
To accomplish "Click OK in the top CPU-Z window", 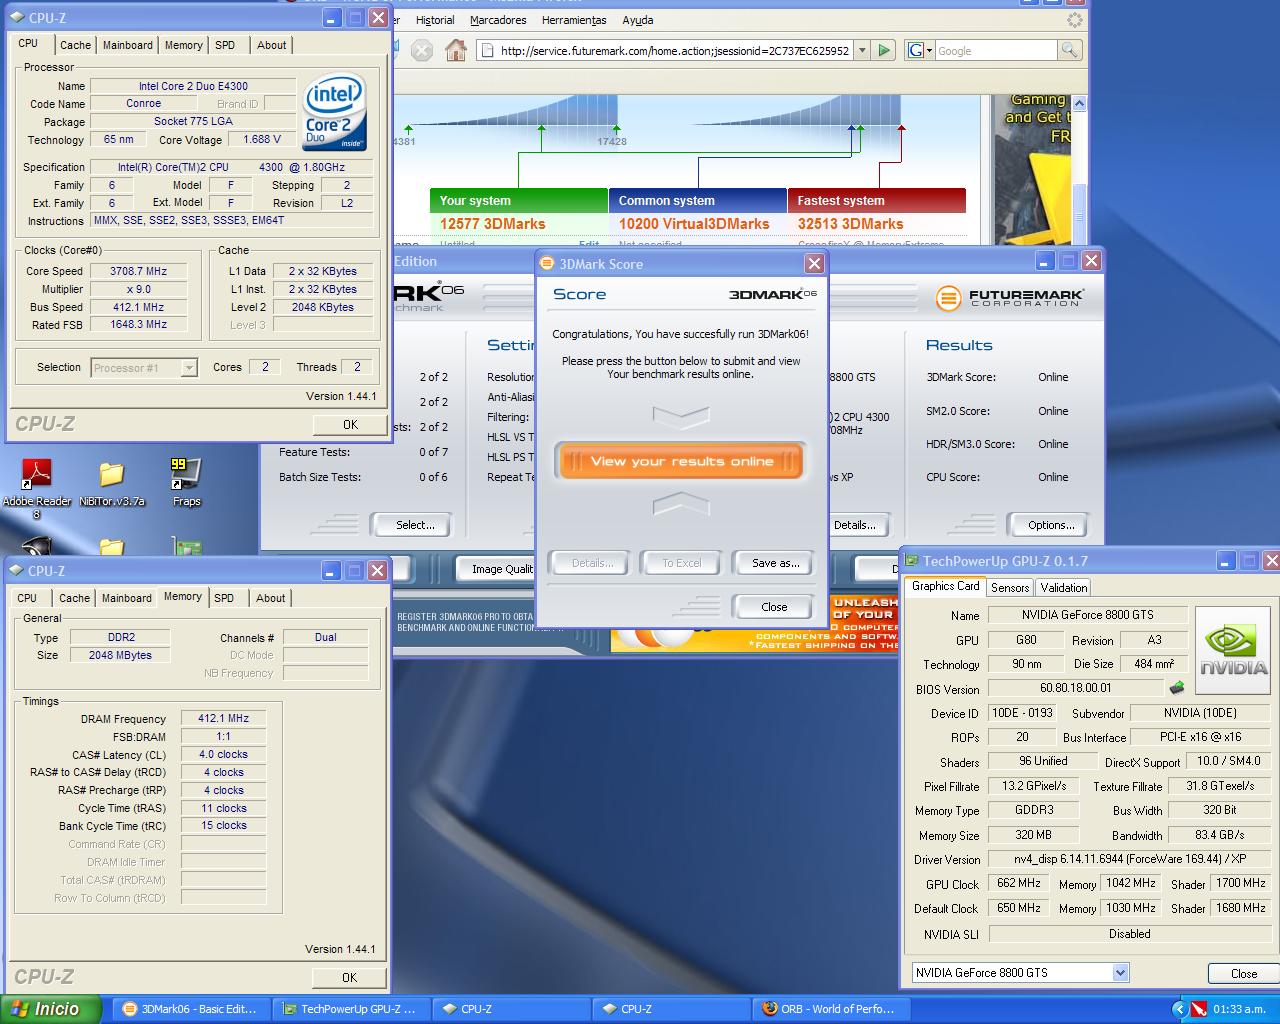I will 350,425.
